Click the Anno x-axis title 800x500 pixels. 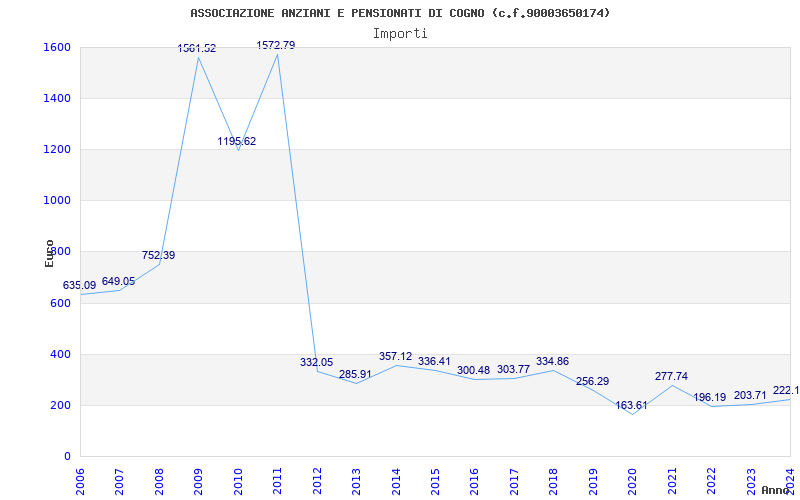click(775, 490)
